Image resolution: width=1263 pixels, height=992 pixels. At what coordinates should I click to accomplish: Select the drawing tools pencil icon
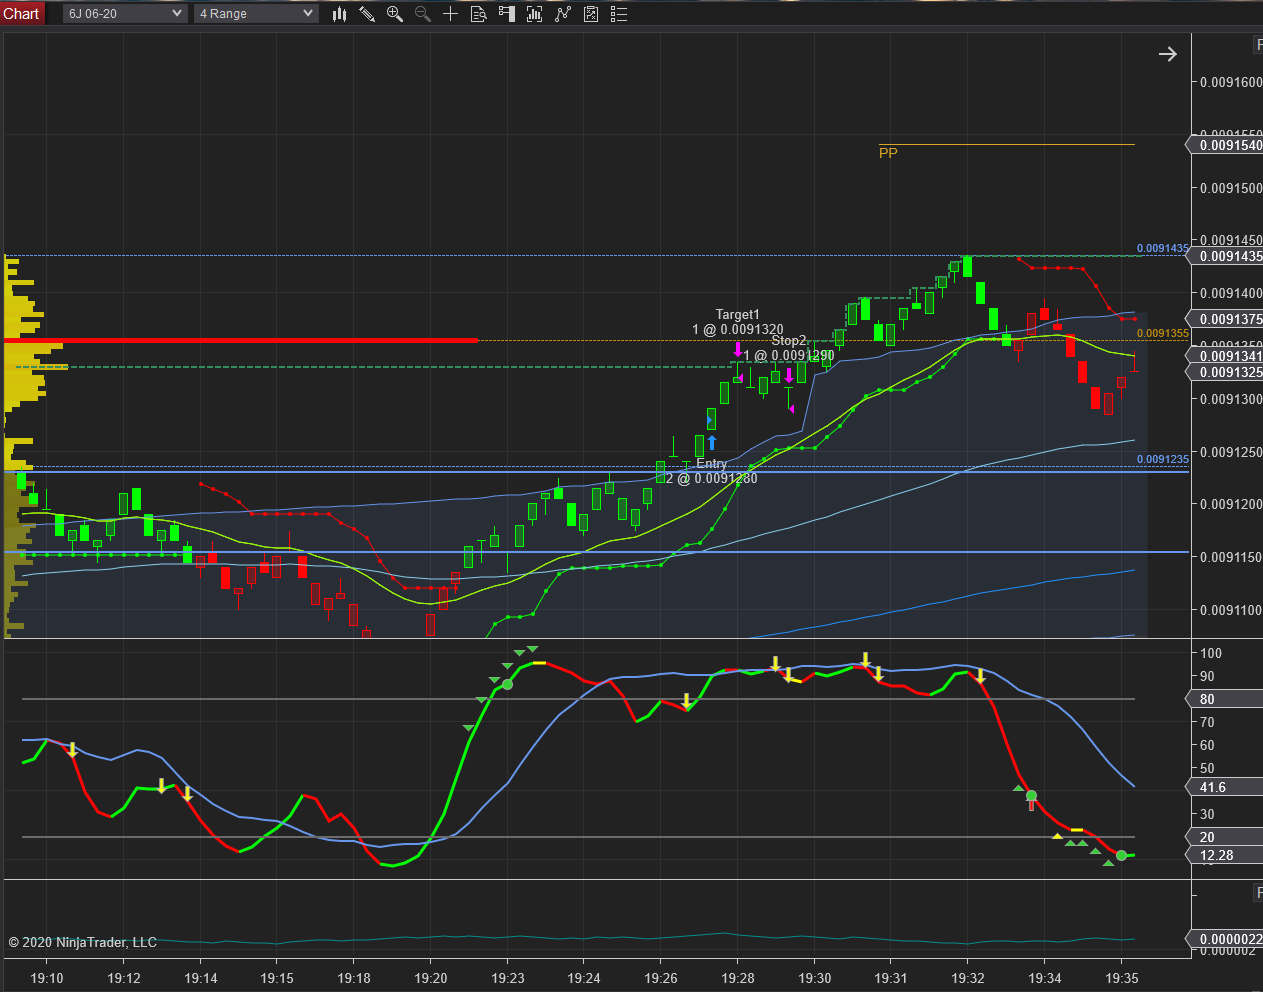[x=367, y=13]
